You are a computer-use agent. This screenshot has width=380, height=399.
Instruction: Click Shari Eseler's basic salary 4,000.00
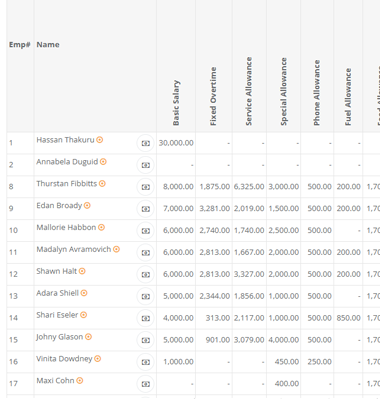pyautogui.click(x=178, y=318)
